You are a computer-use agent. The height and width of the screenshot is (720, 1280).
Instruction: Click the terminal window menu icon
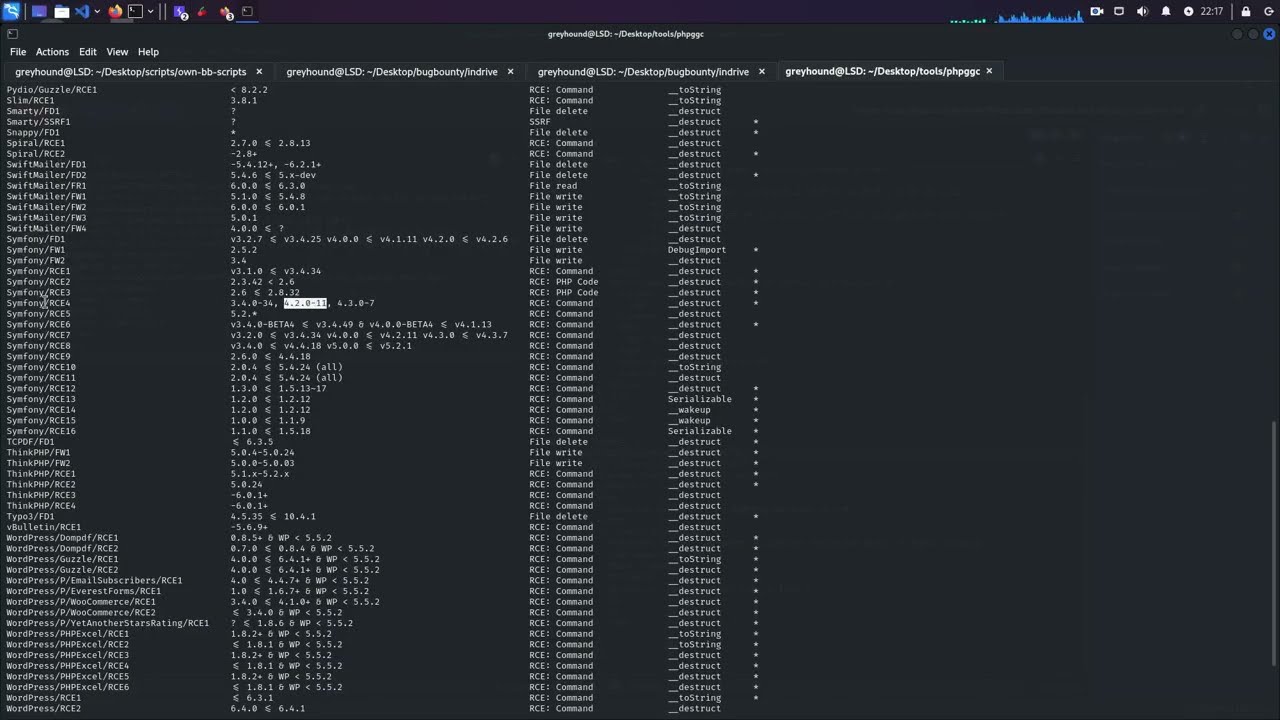12,34
